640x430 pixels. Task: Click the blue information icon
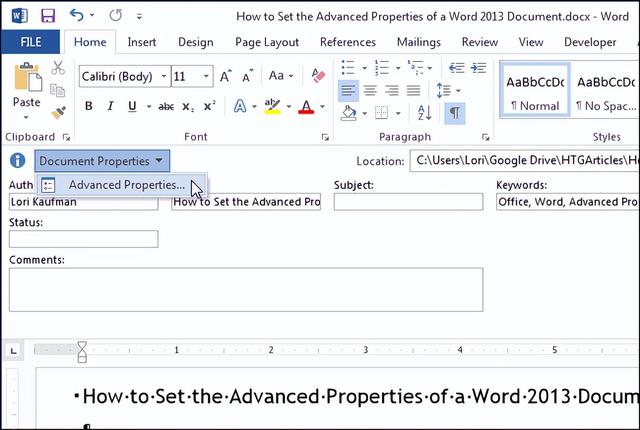(x=18, y=160)
